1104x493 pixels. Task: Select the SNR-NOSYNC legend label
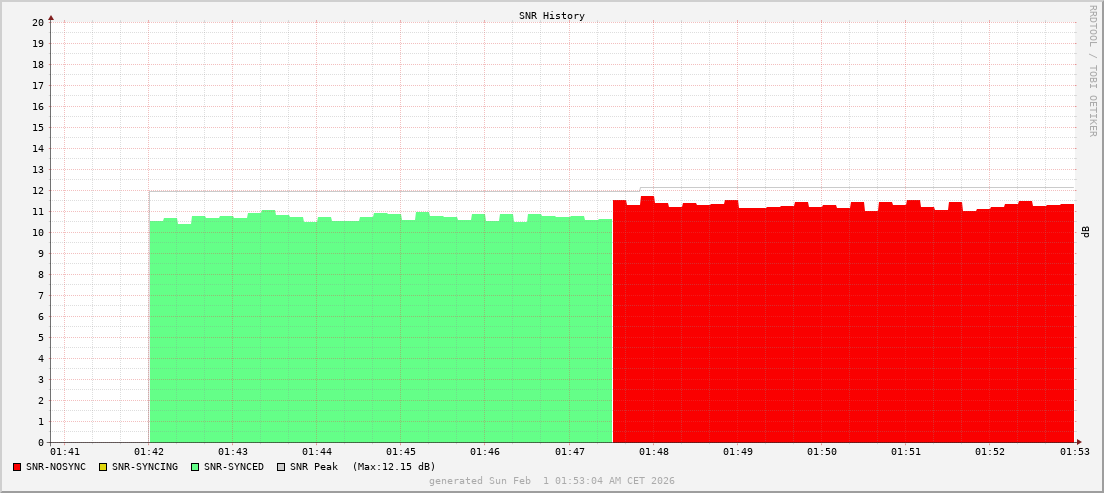pos(56,467)
